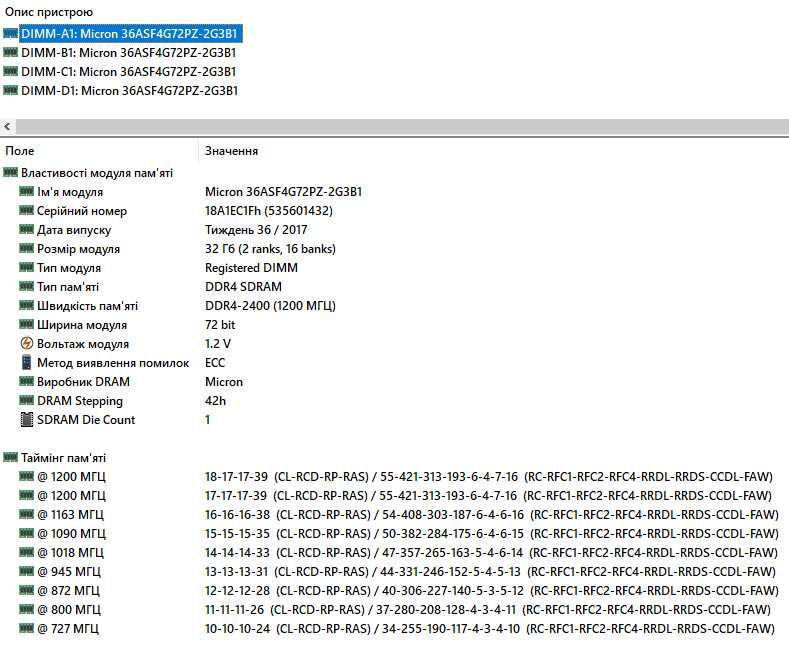Click the DRAM Stepping value '42h'

point(215,401)
